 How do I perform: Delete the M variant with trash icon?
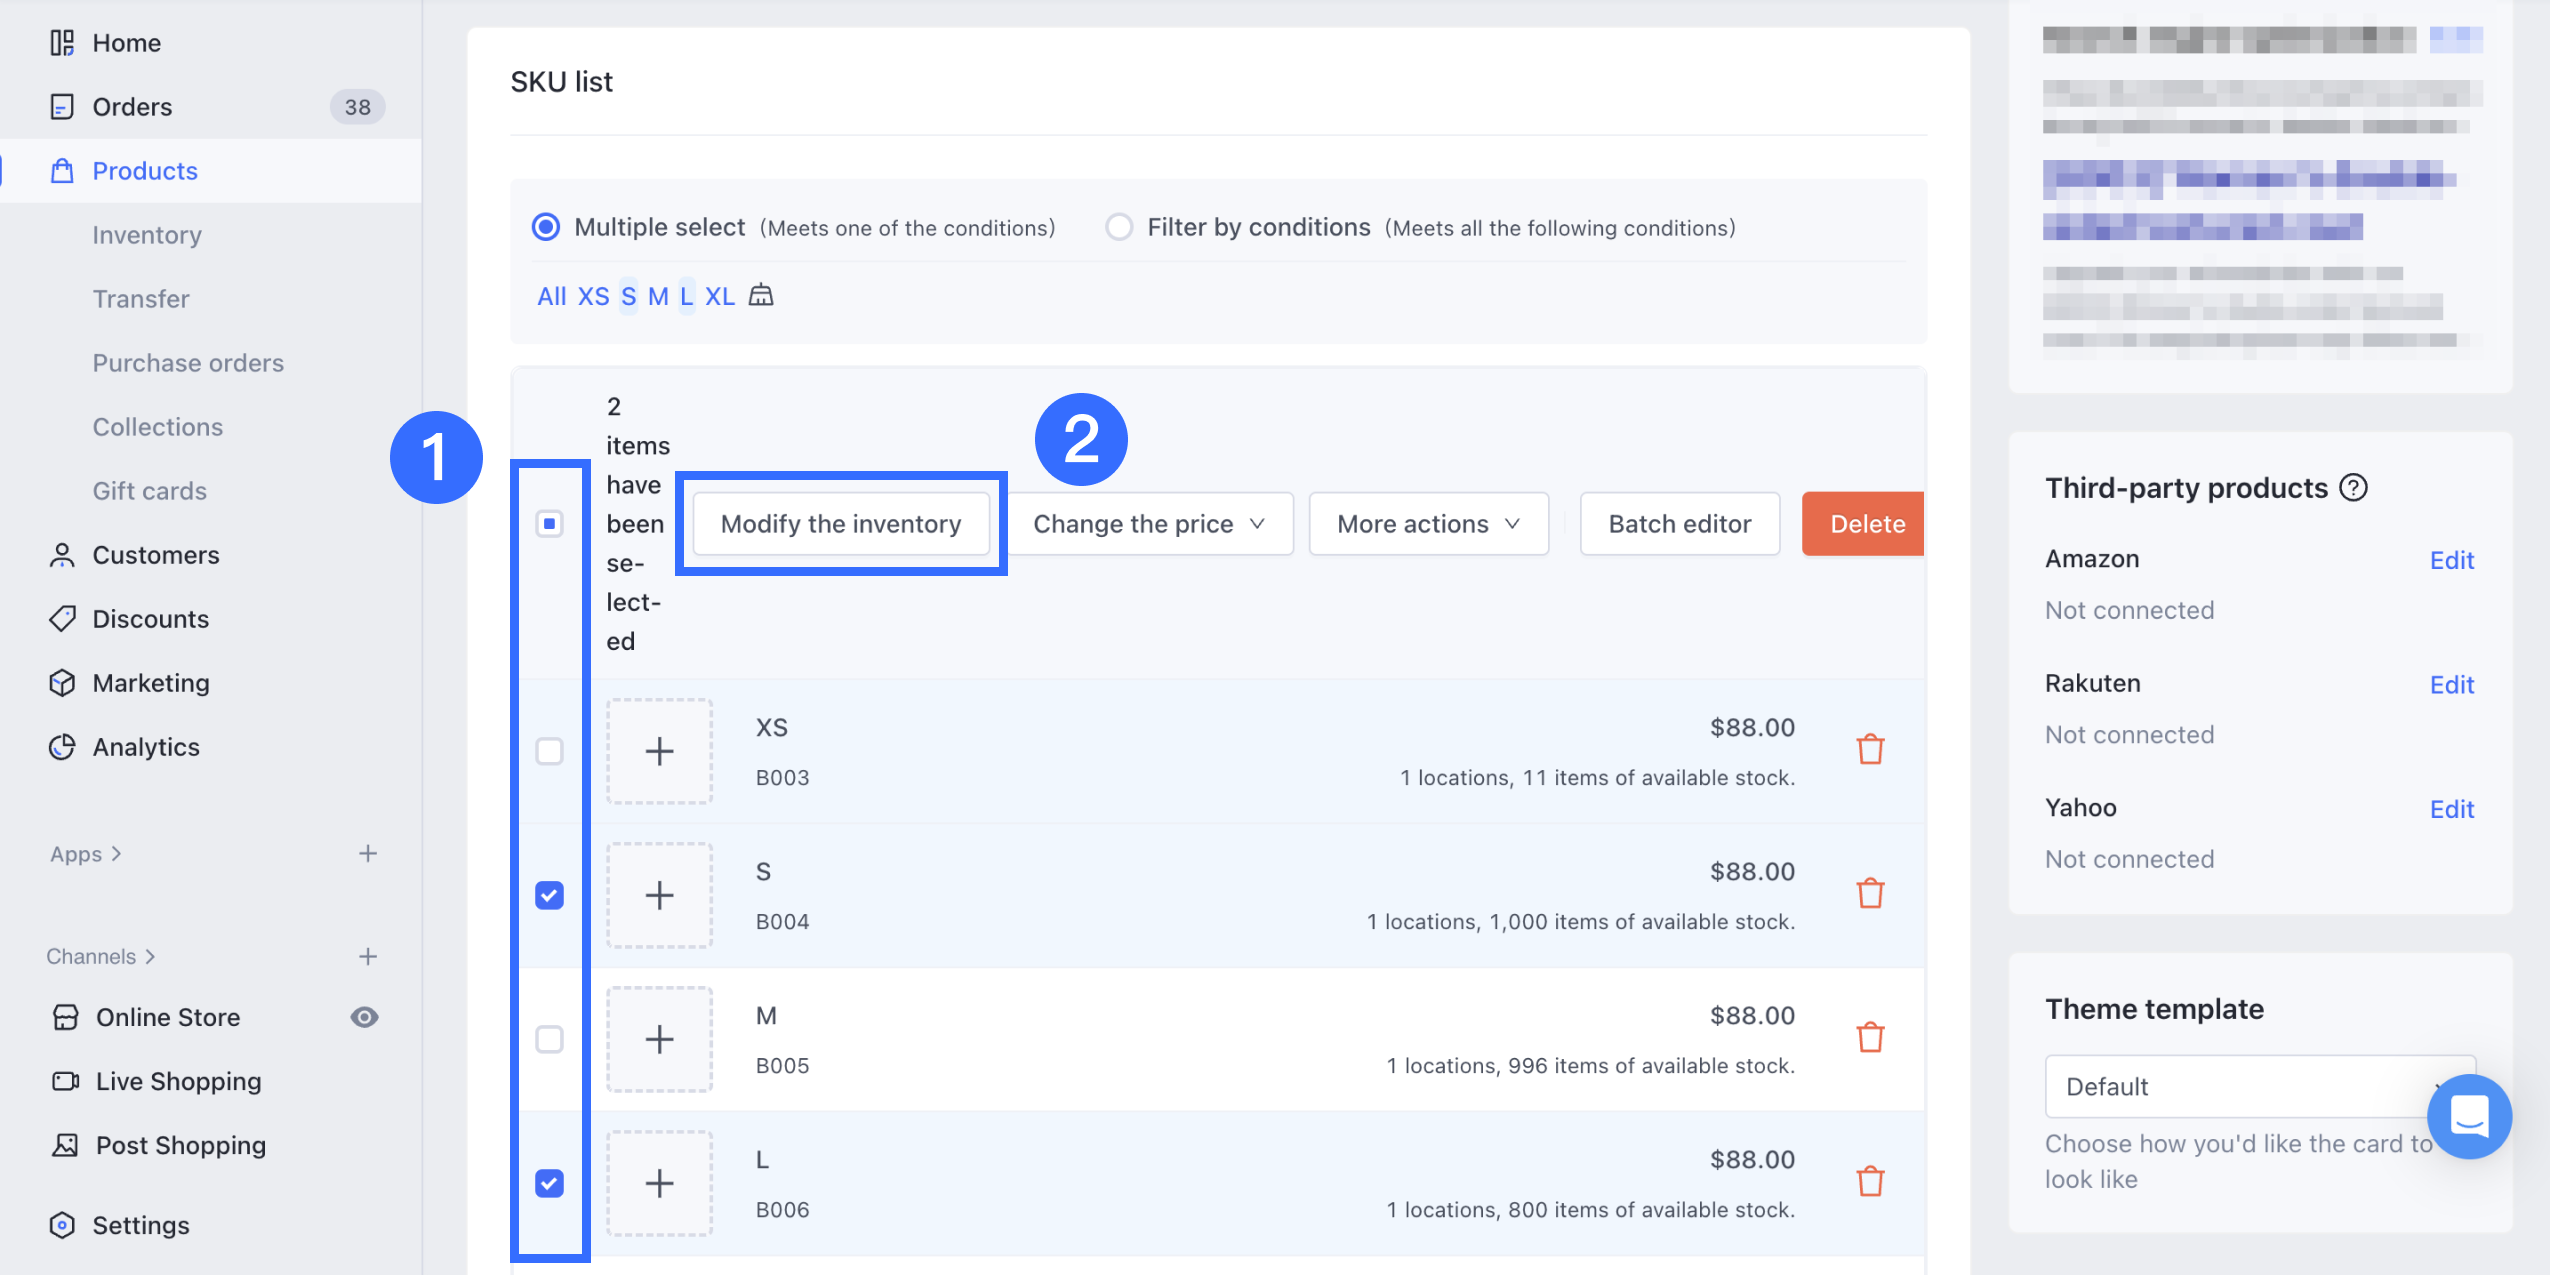1869,1037
